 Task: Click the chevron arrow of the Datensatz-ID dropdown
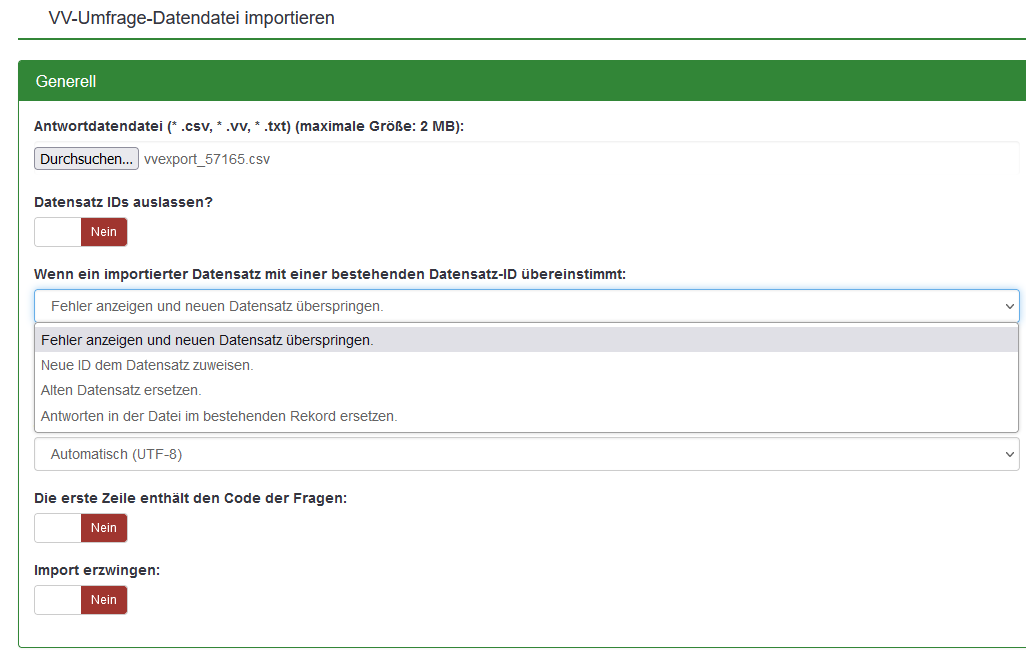tap(1008, 306)
